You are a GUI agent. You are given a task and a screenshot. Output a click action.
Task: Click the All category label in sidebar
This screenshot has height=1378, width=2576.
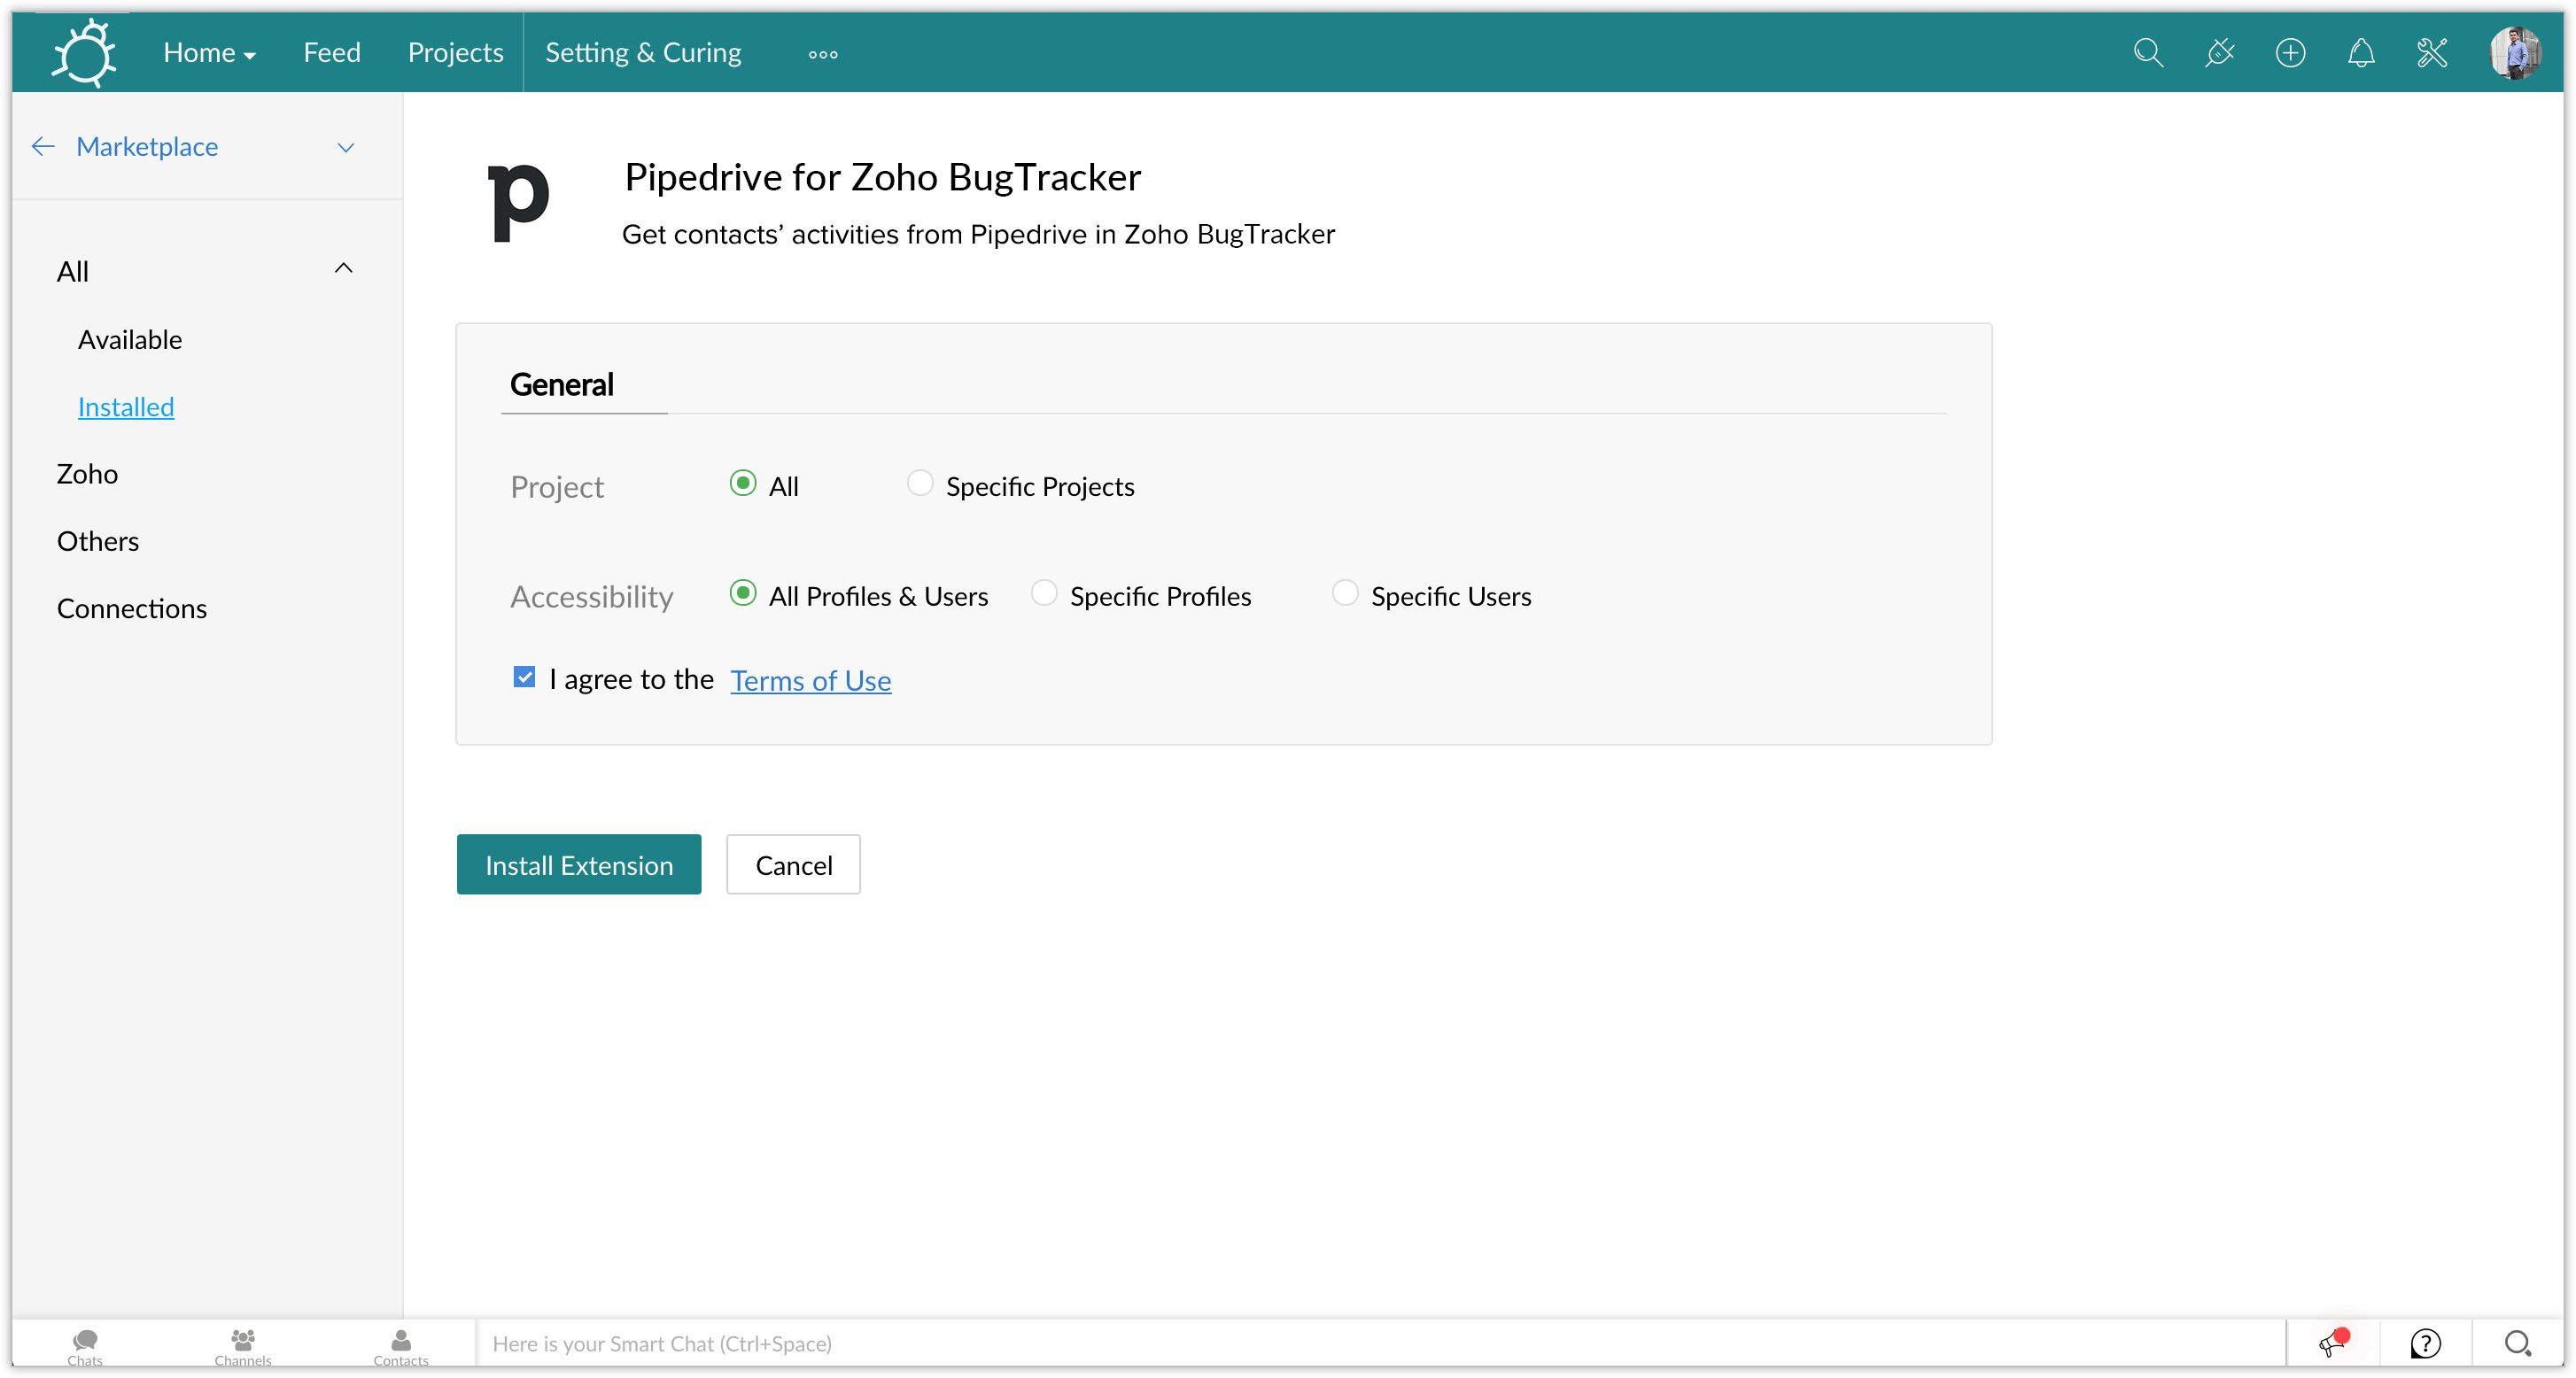[x=72, y=271]
